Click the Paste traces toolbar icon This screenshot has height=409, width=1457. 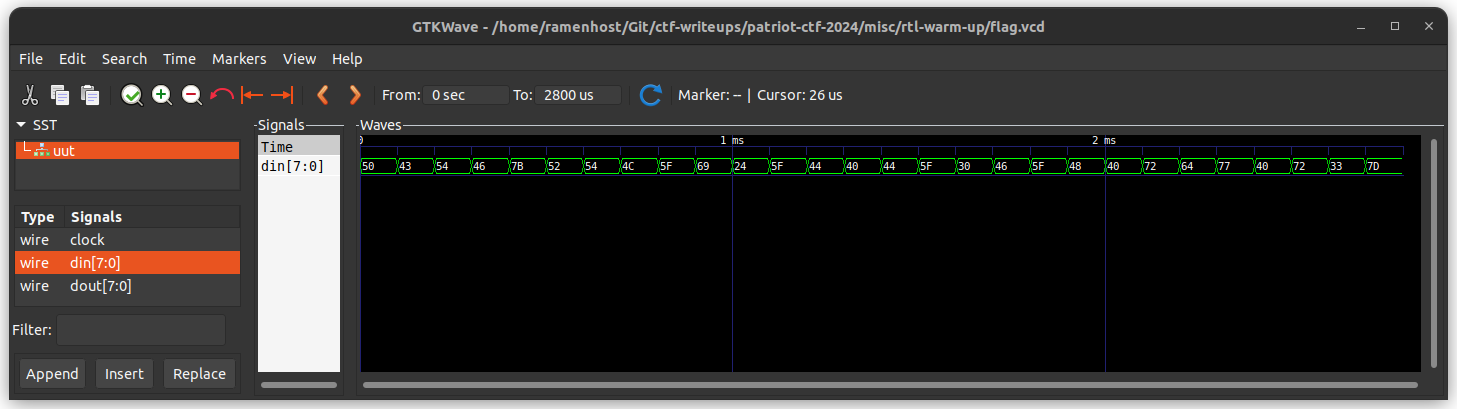point(91,95)
